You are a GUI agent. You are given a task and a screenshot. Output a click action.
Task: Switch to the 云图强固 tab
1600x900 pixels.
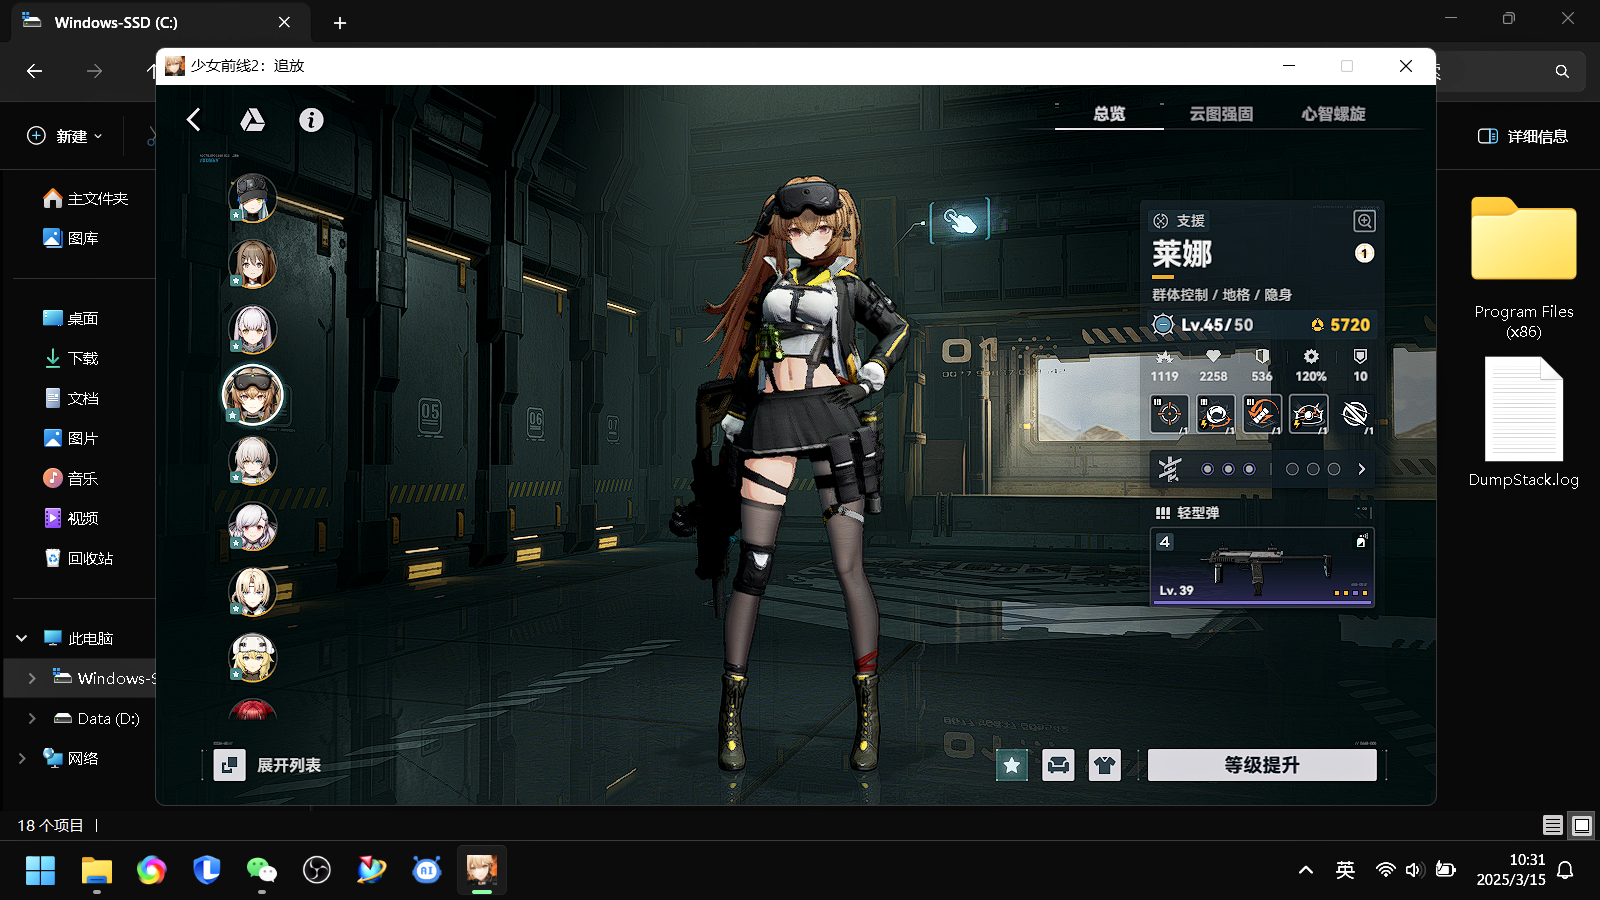(1221, 114)
